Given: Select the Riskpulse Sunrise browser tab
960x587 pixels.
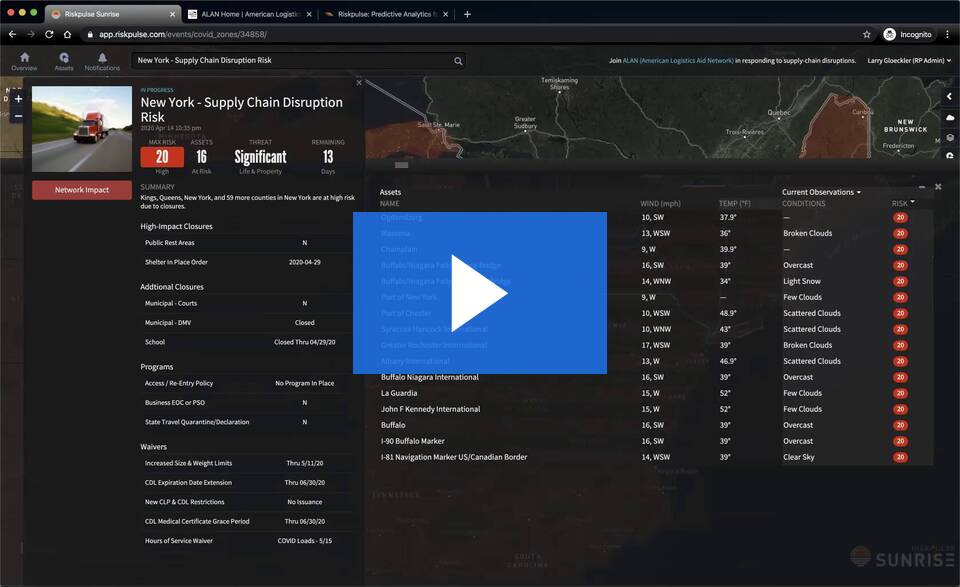Looking at the screenshot, I should click(113, 14).
